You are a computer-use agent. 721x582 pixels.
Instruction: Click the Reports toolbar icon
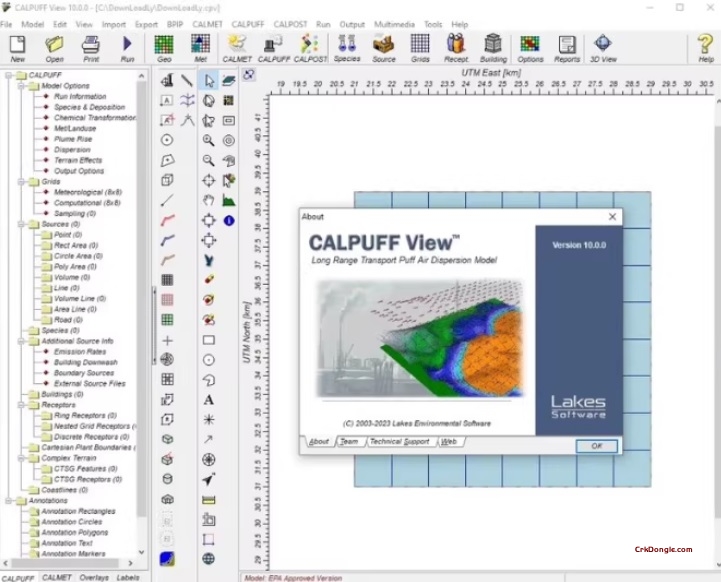coord(567,48)
